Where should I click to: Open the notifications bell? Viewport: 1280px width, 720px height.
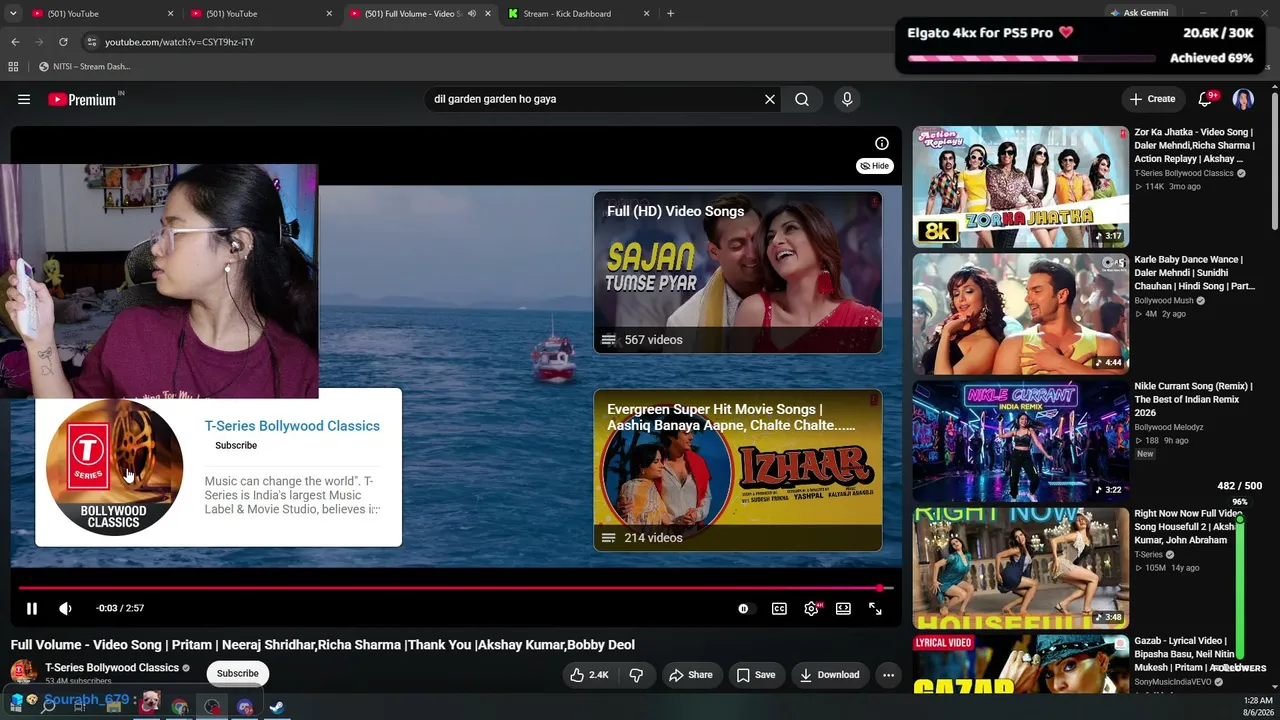point(1205,99)
